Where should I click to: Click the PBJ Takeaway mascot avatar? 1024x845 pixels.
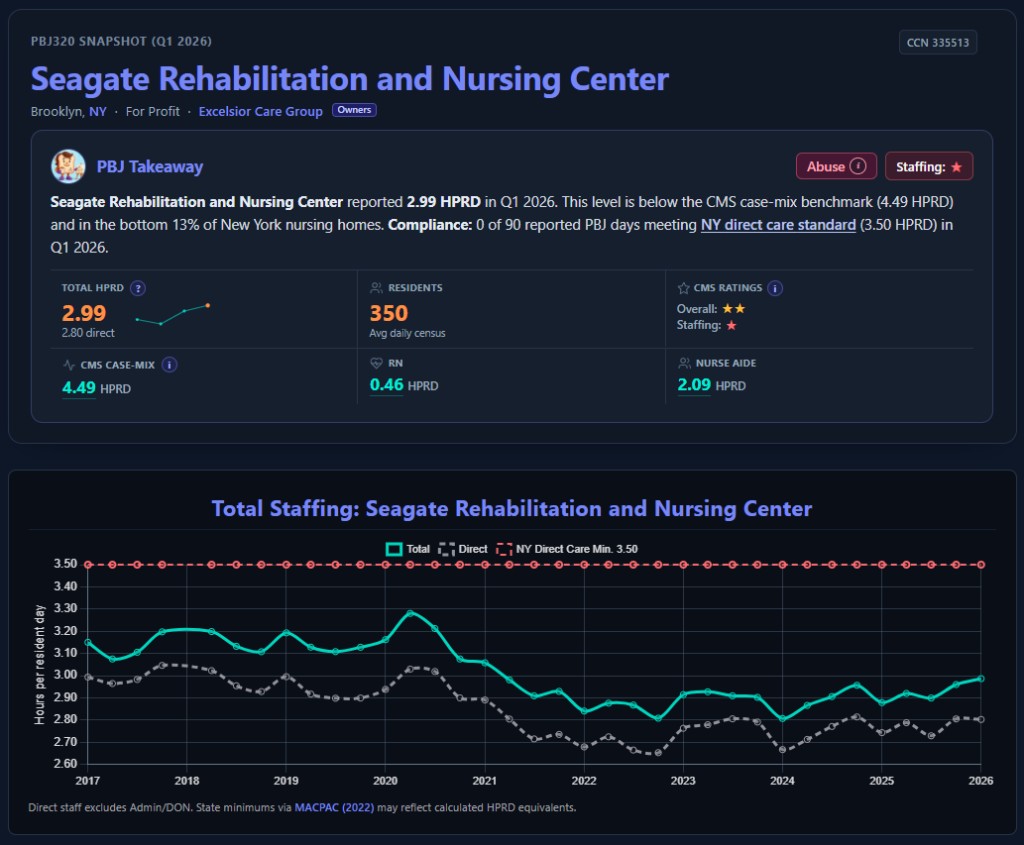click(68, 166)
